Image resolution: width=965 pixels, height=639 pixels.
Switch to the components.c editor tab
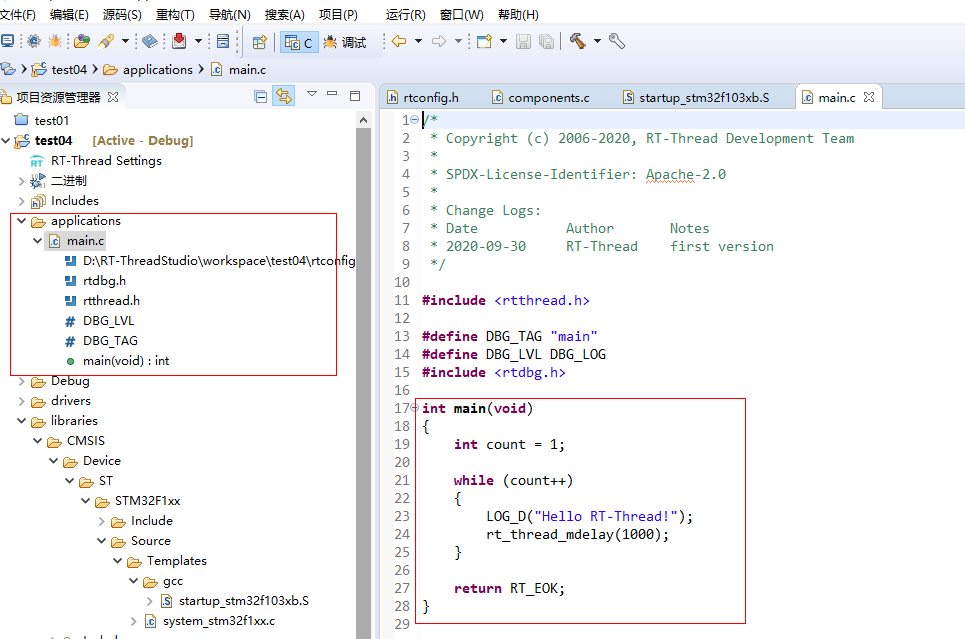[x=540, y=98]
